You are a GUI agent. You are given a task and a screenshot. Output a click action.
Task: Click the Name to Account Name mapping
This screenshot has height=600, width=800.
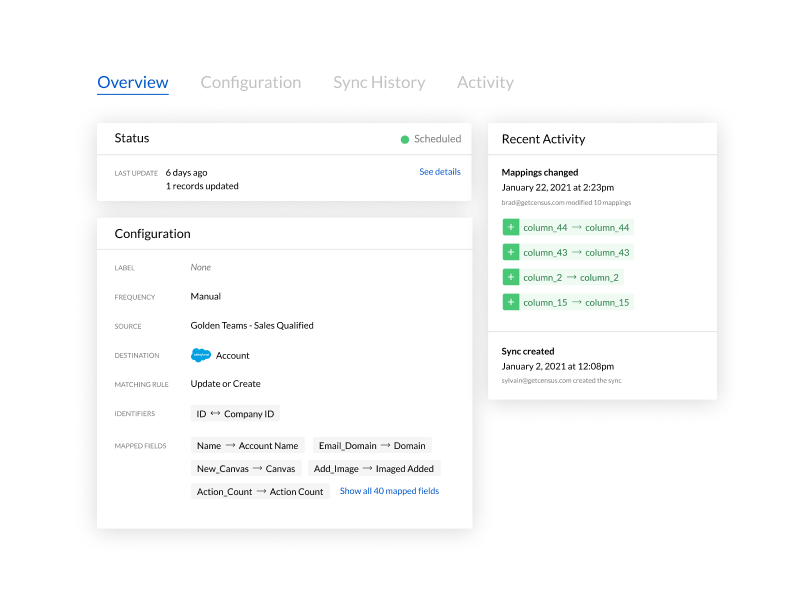click(247, 446)
